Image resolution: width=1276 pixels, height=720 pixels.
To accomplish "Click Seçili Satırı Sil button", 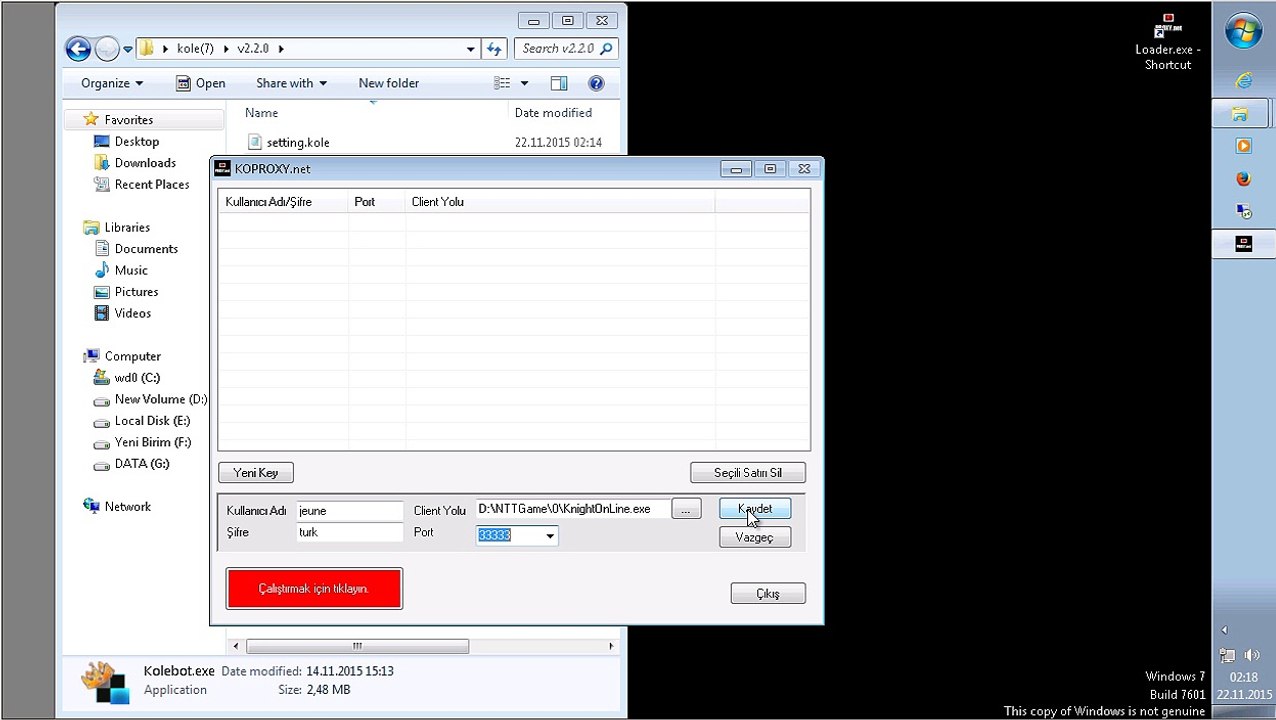I will [748, 472].
